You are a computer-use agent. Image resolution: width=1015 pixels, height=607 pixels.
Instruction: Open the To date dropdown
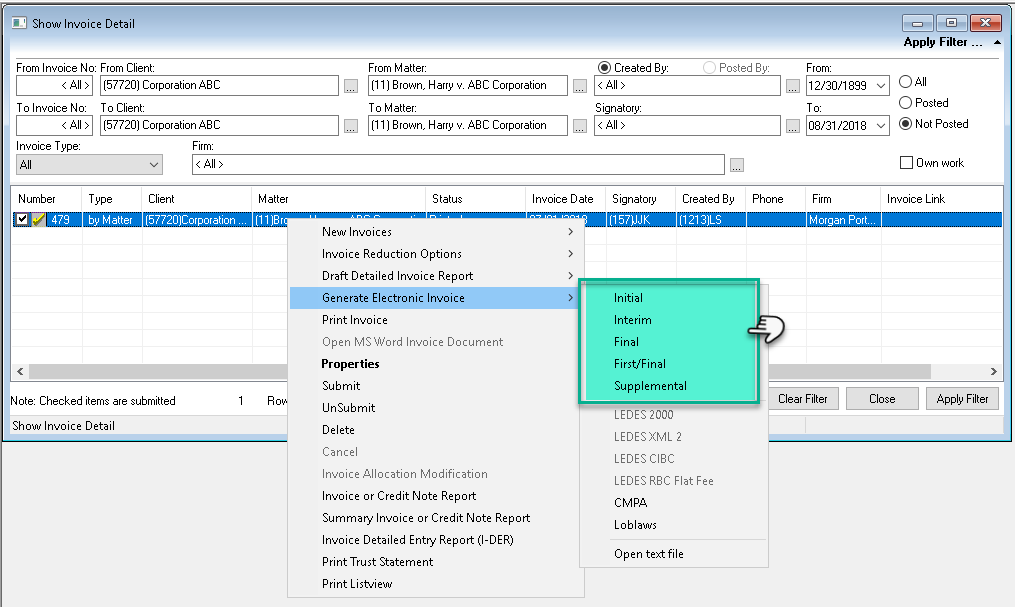coord(880,126)
